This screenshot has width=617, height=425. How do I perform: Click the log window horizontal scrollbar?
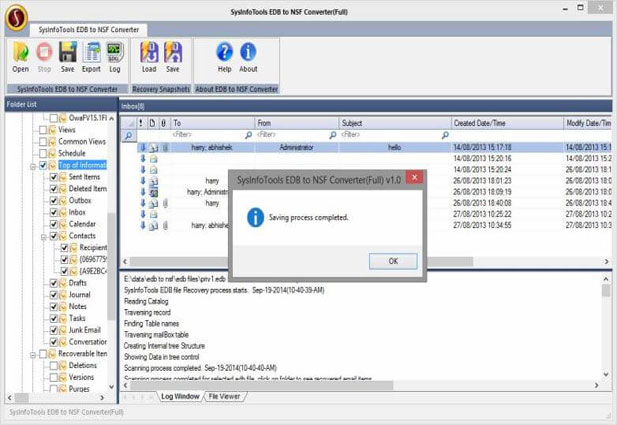click(262, 385)
